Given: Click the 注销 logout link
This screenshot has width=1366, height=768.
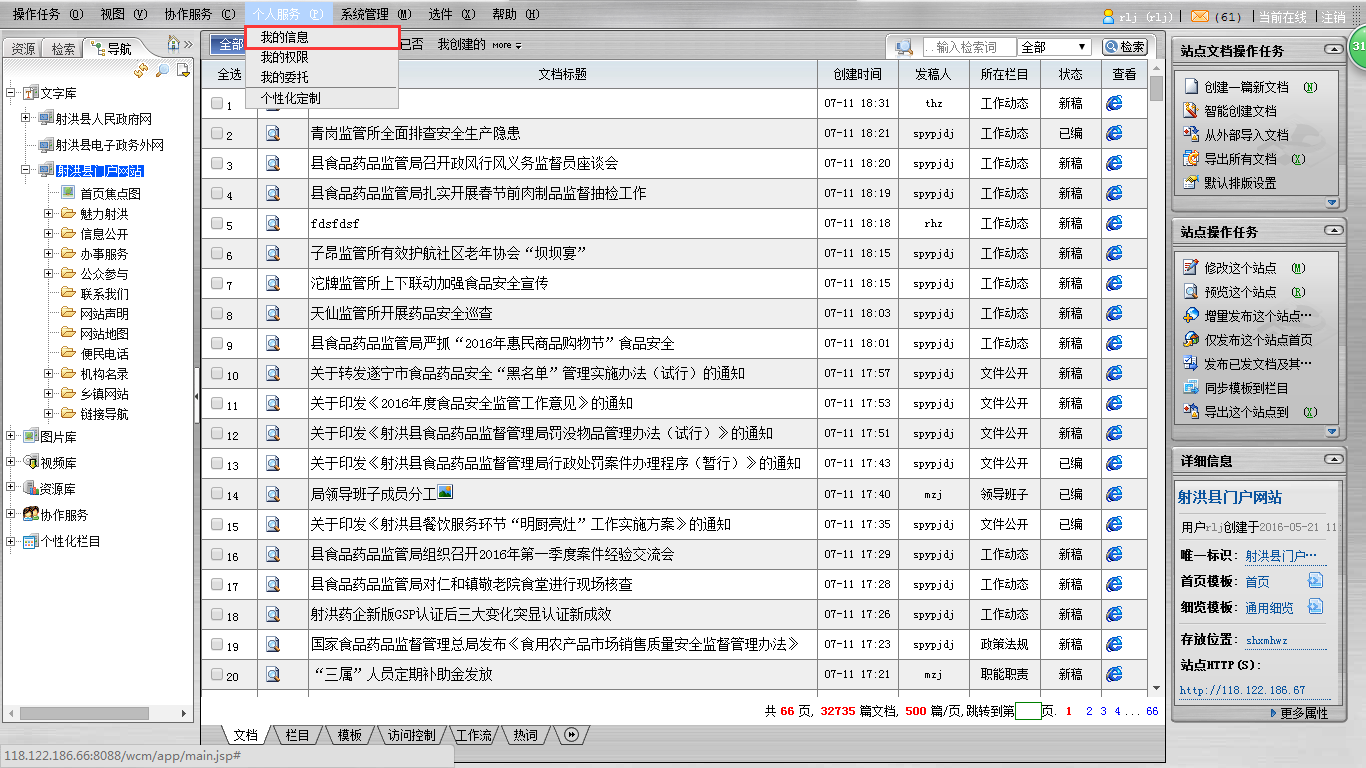Looking at the screenshot, I should coord(1333,16).
